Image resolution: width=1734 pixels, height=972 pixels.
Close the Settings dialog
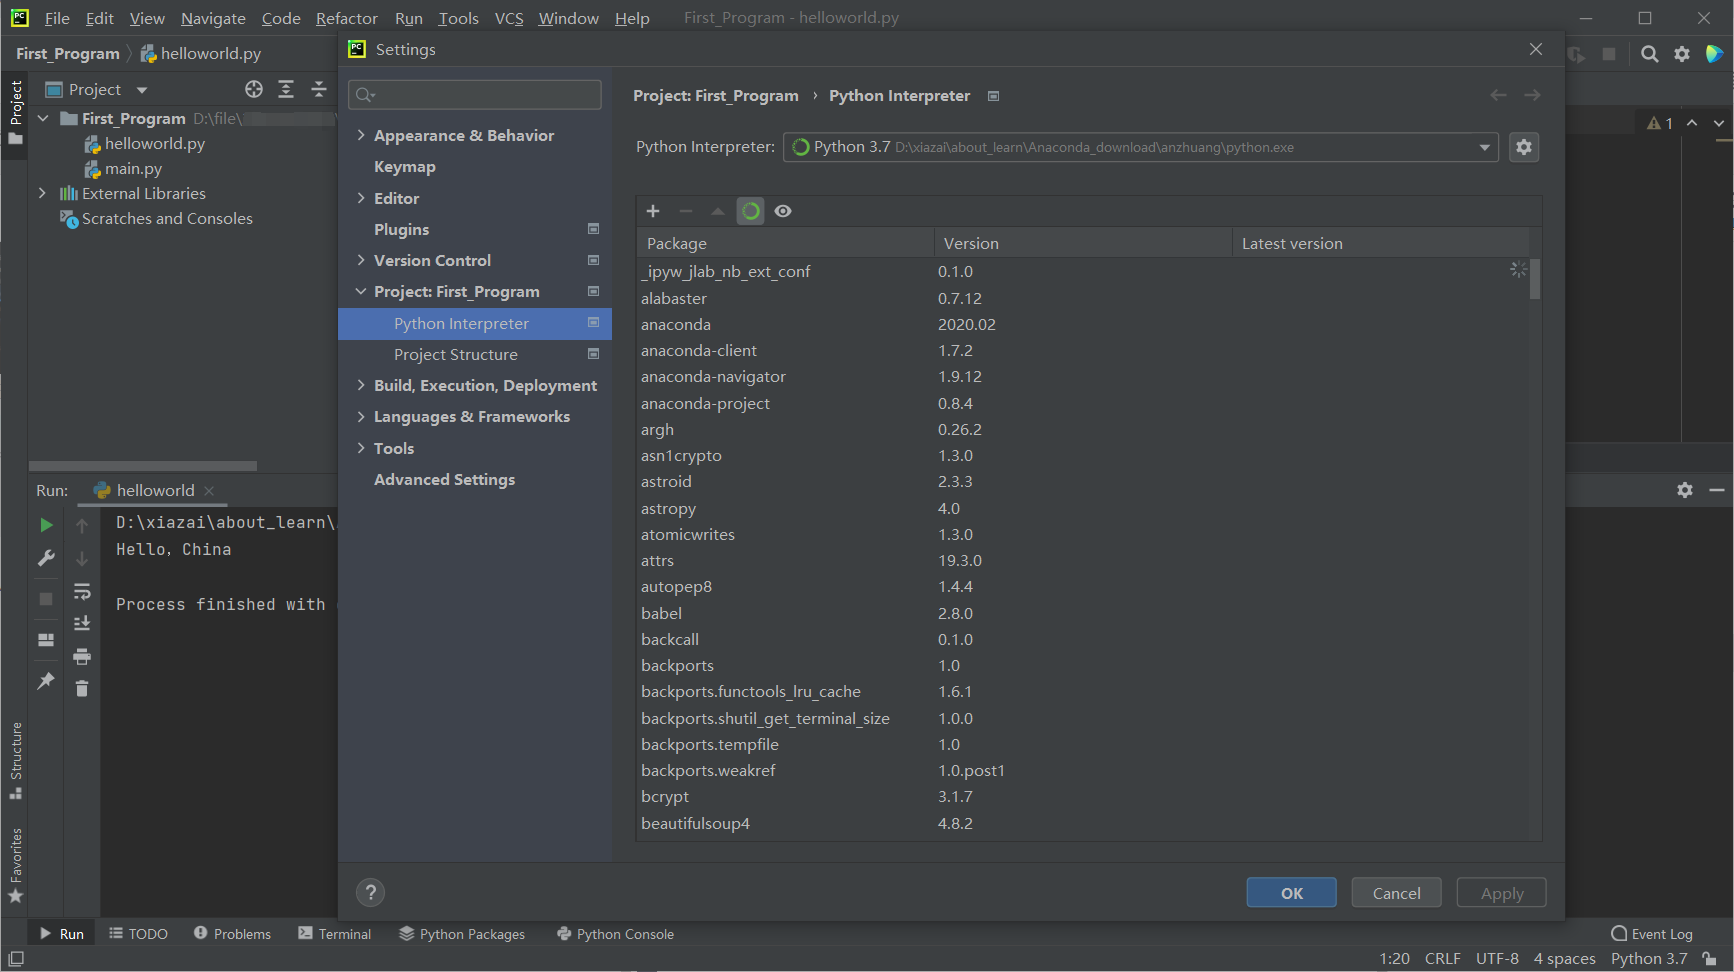(1536, 49)
